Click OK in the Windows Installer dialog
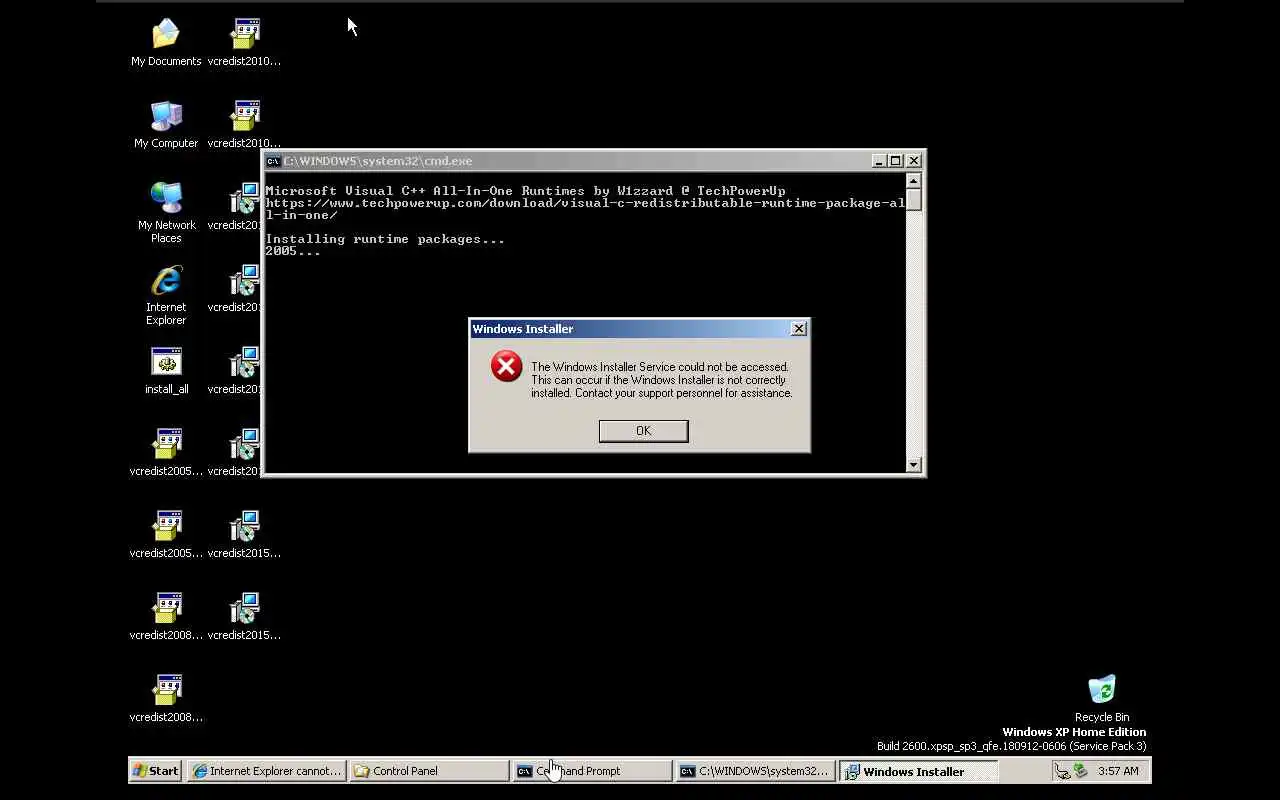The image size is (1280, 800). coord(643,430)
